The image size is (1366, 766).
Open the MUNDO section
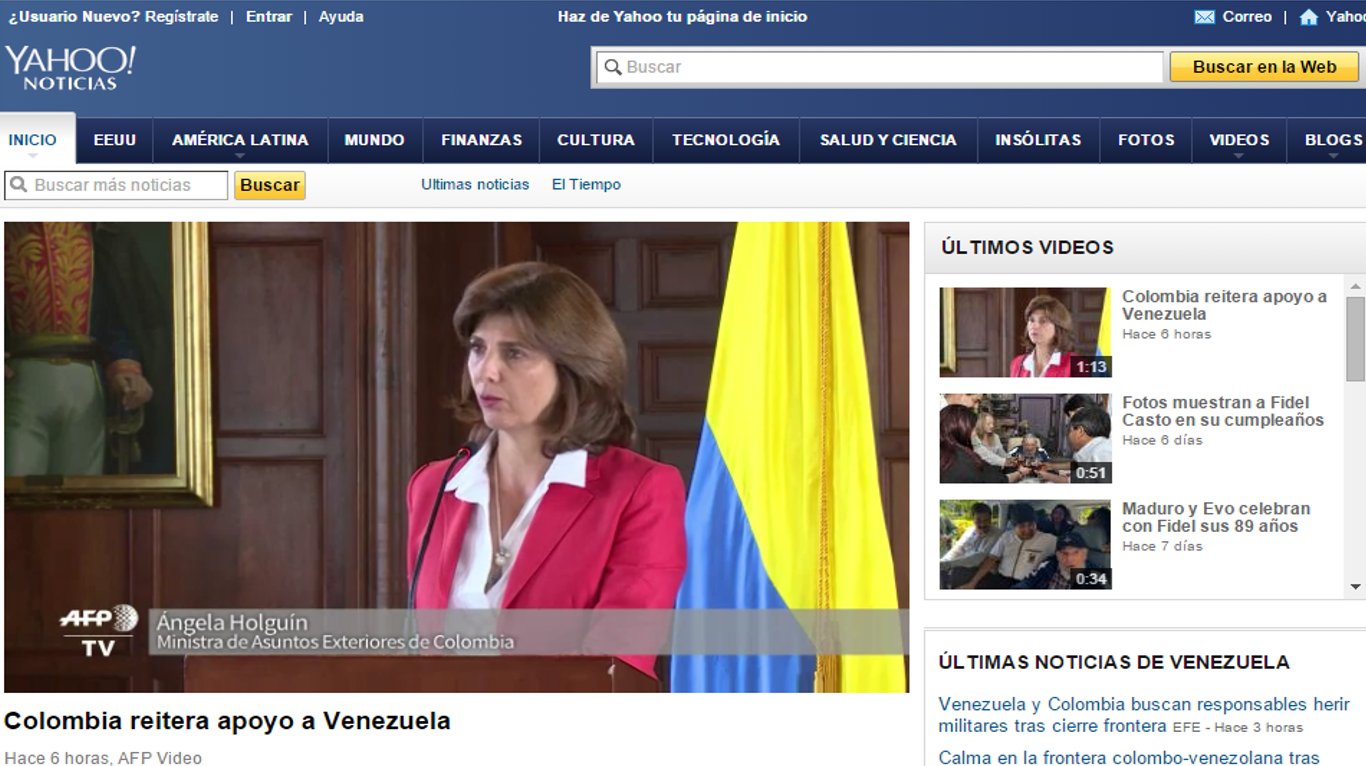[375, 140]
